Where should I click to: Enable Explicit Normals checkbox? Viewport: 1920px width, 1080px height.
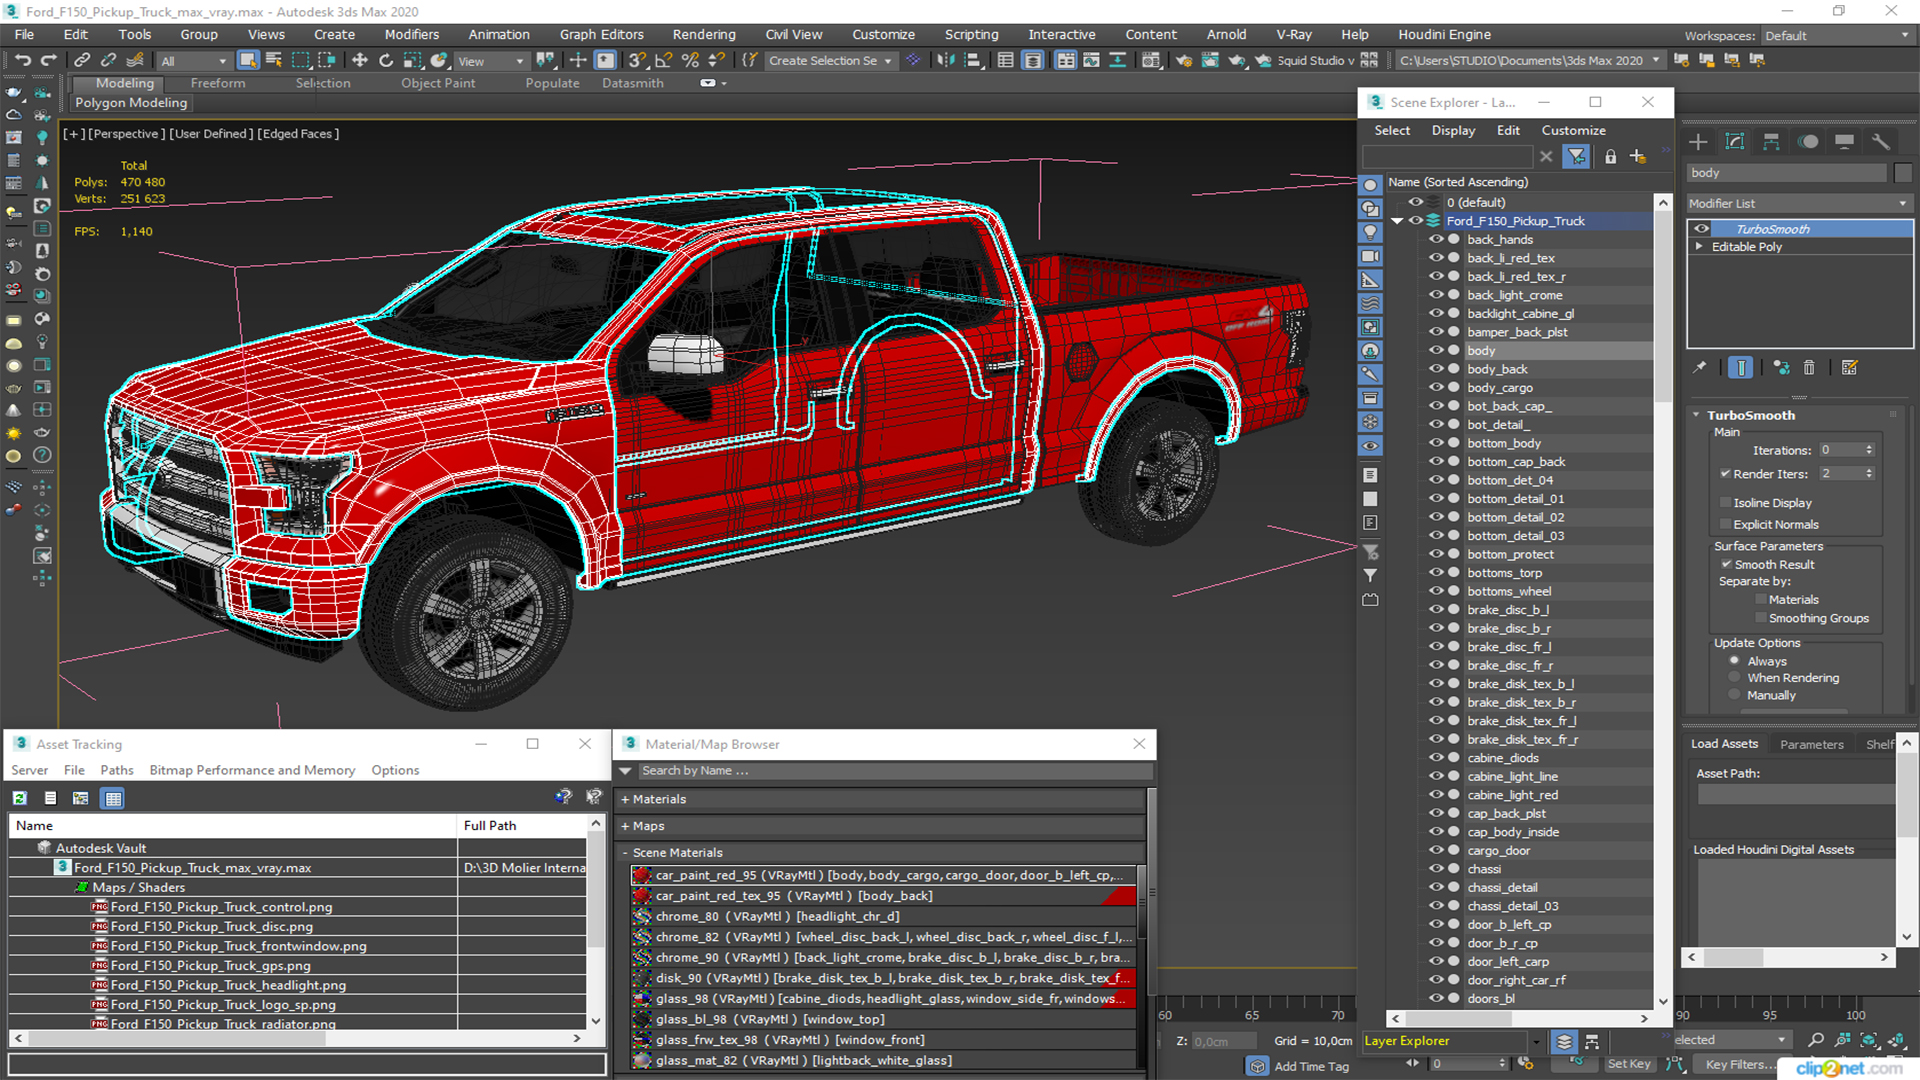click(1725, 525)
